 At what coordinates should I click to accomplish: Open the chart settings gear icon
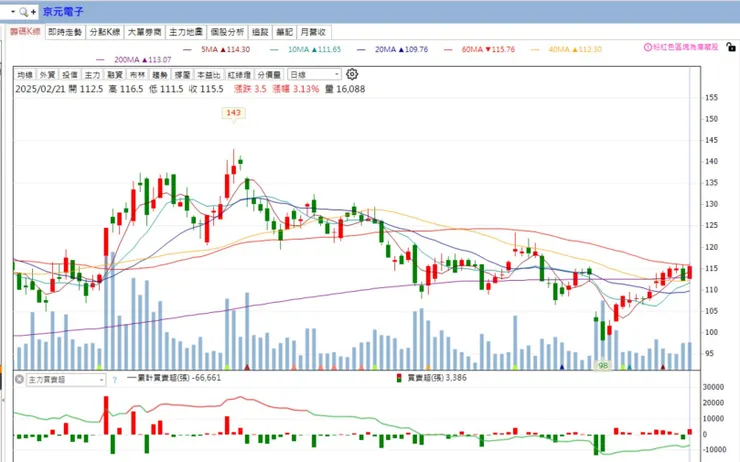point(352,74)
